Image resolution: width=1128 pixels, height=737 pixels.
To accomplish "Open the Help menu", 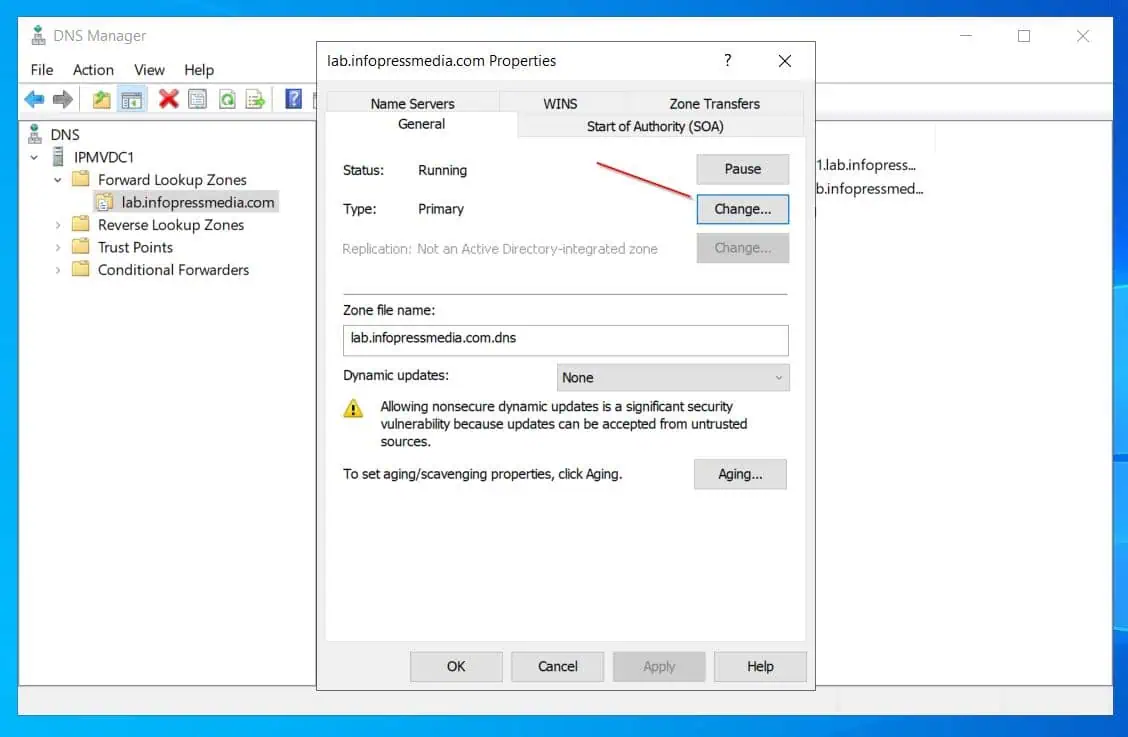I will click(199, 70).
